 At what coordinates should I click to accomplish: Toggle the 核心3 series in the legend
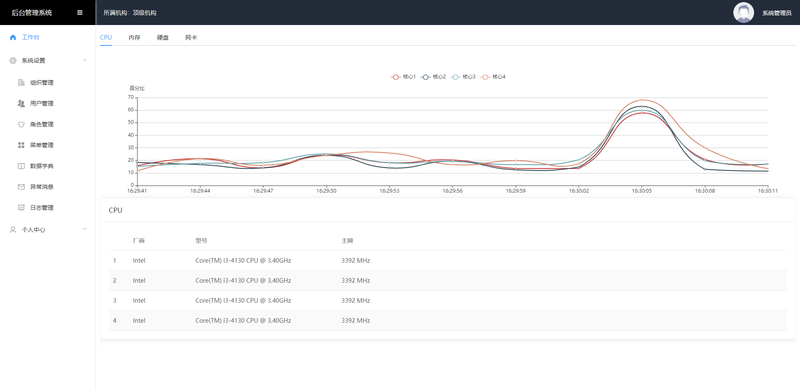(463, 77)
